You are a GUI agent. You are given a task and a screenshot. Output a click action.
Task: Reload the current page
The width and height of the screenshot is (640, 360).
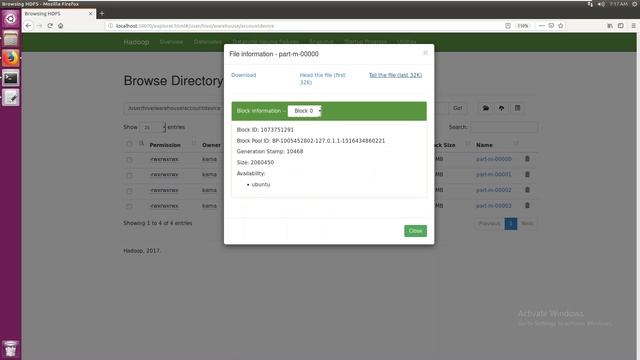coord(50,26)
